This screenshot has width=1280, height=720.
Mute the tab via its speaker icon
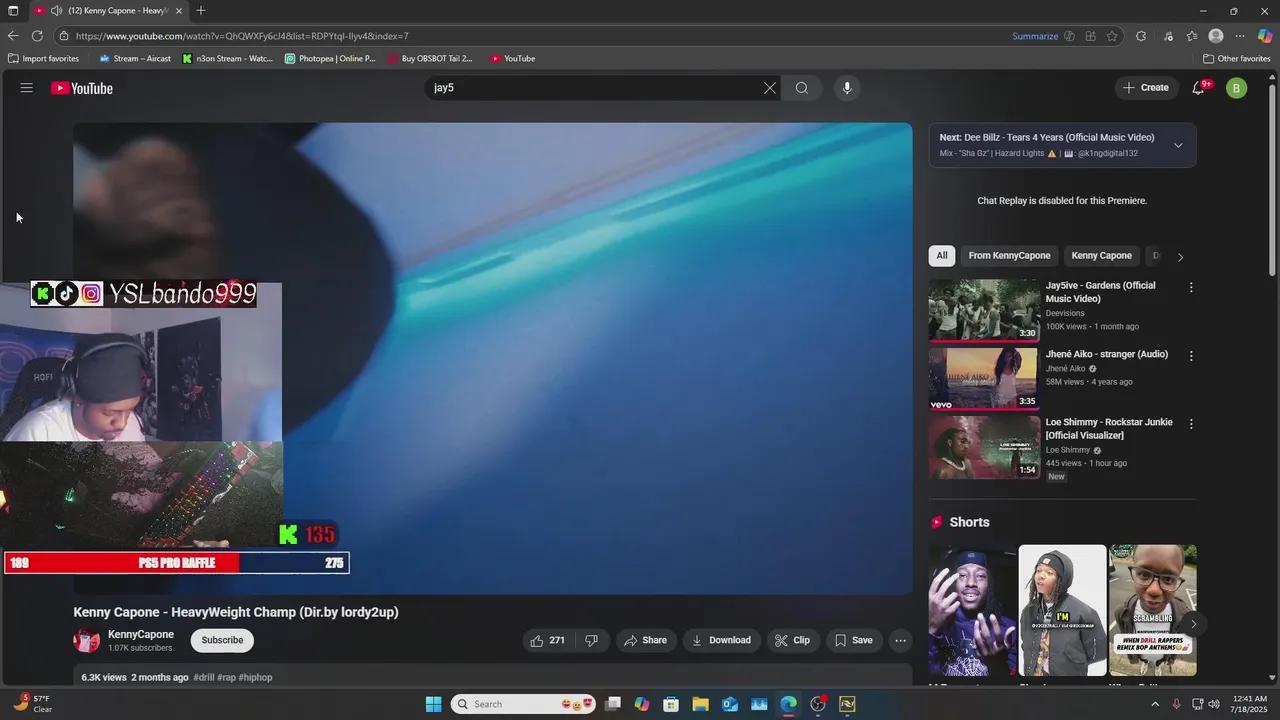(x=56, y=11)
